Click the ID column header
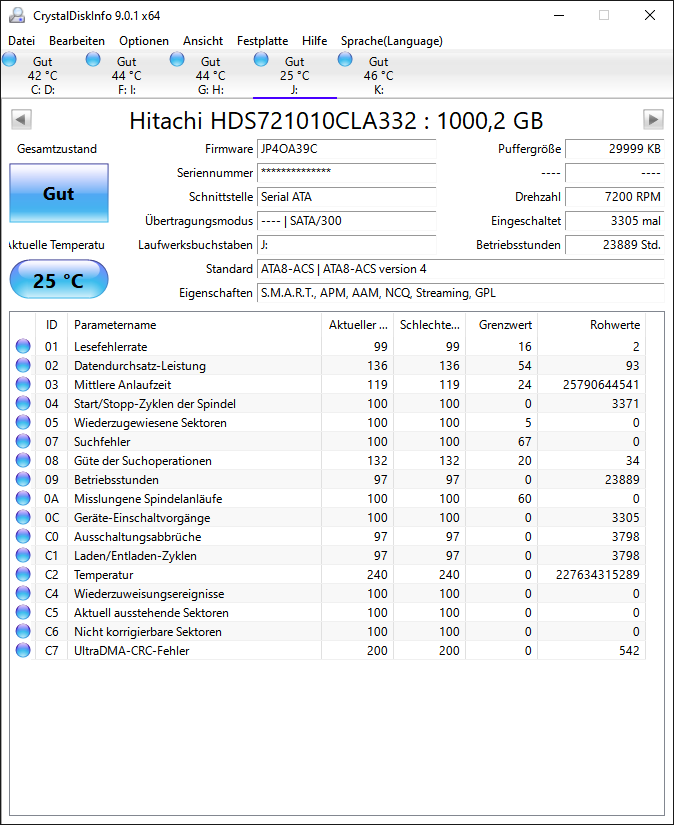 coord(52,325)
